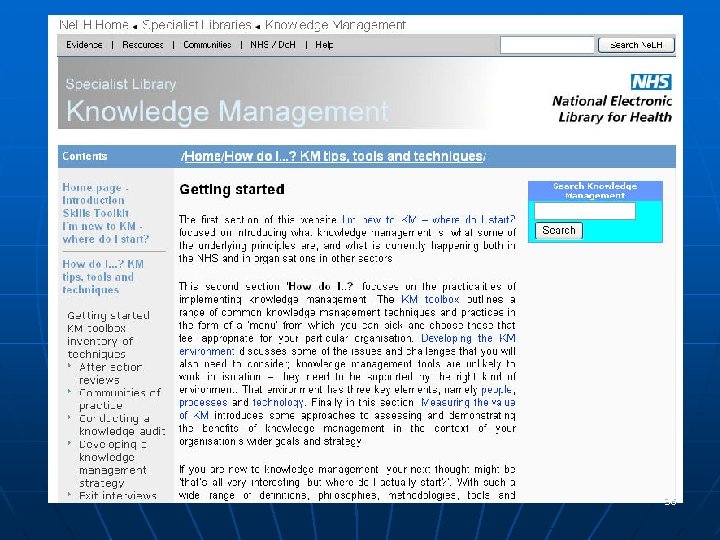
Task: Follow the I'm new to KM body link
Action: point(429,219)
